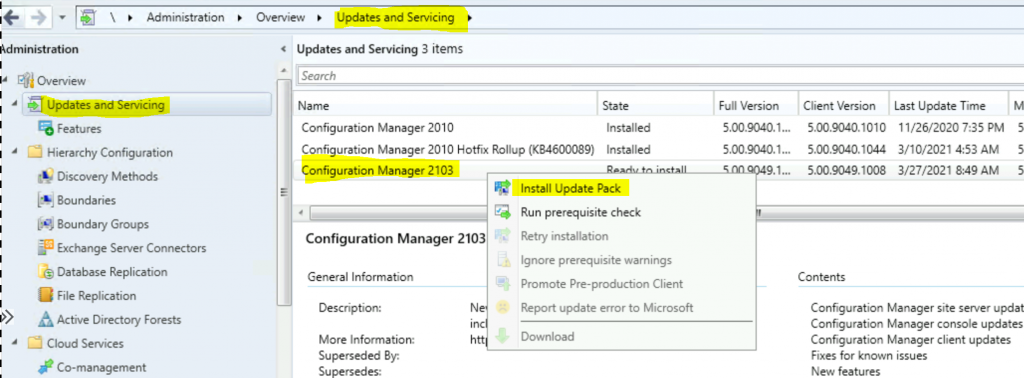1024x378 pixels.
Task: Click Retry installation menu entry
Action: click(x=564, y=236)
